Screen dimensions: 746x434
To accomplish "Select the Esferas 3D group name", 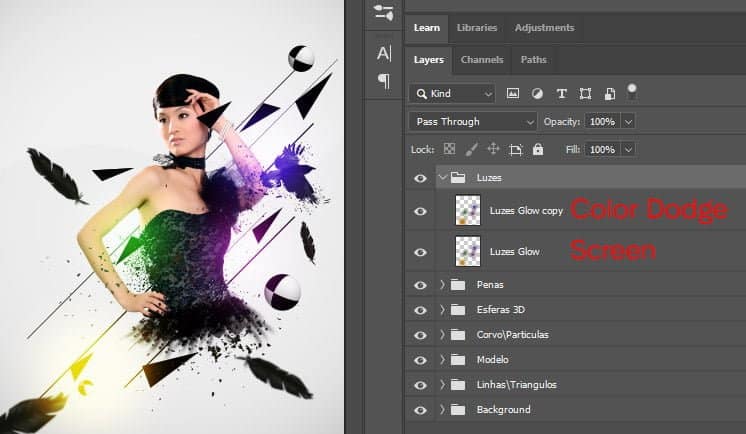I will point(501,310).
